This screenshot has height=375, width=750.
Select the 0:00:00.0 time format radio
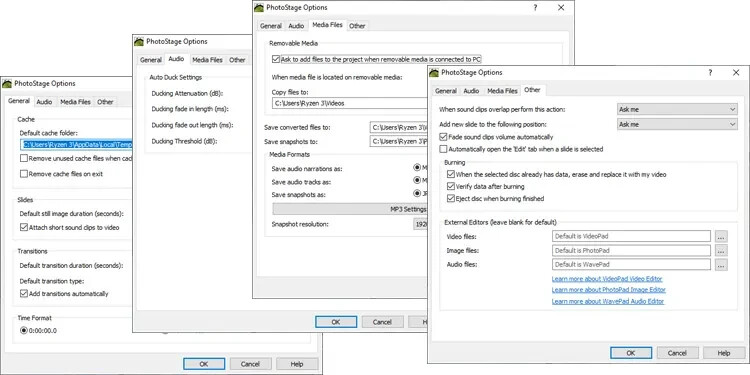(x=24, y=331)
